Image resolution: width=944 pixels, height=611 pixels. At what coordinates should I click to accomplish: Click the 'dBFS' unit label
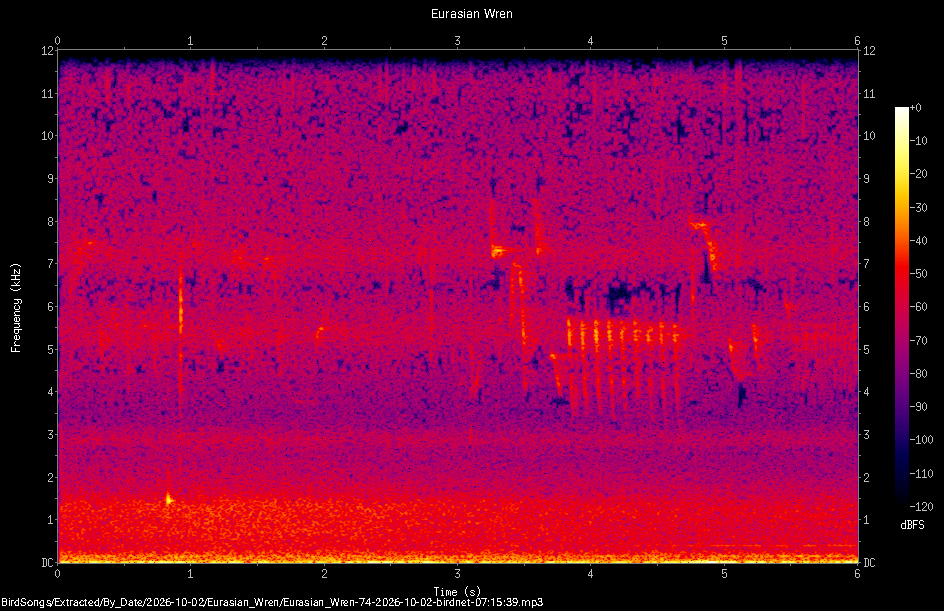click(x=912, y=525)
